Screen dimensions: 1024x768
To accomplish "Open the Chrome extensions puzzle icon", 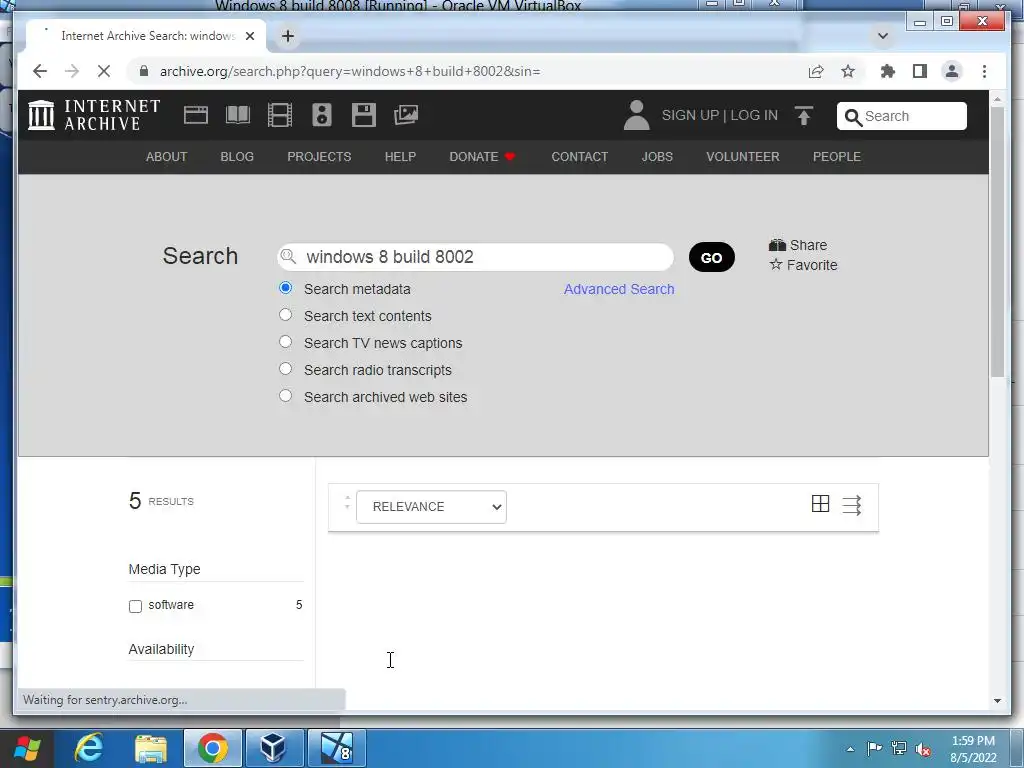I will tap(888, 71).
